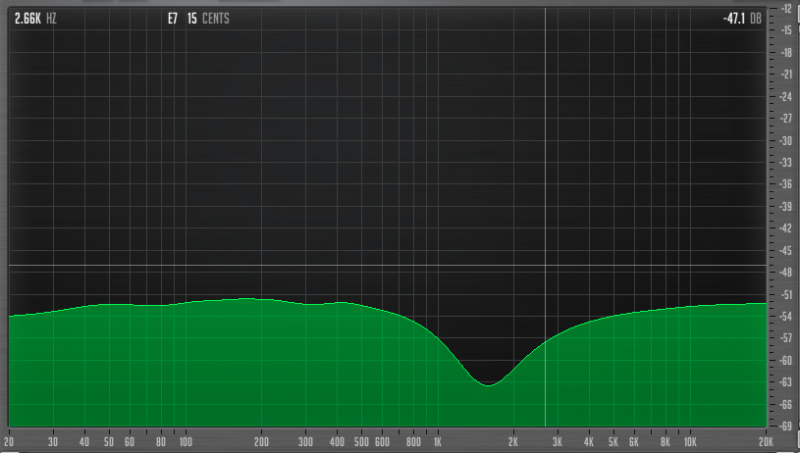The image size is (800, 453).
Task: Select the 1K label on frequency axis
Action: [x=437, y=441]
